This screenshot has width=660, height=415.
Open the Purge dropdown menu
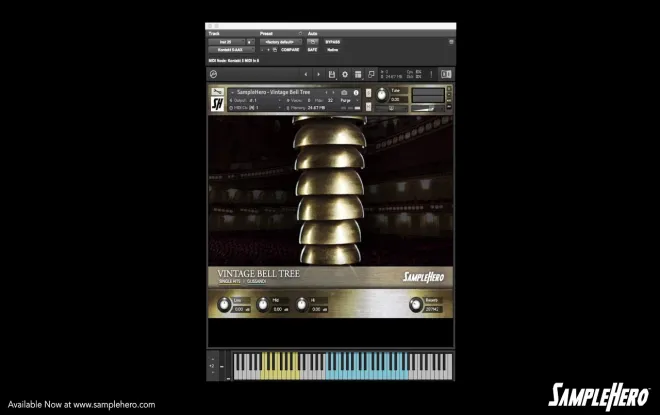pyautogui.click(x=349, y=101)
